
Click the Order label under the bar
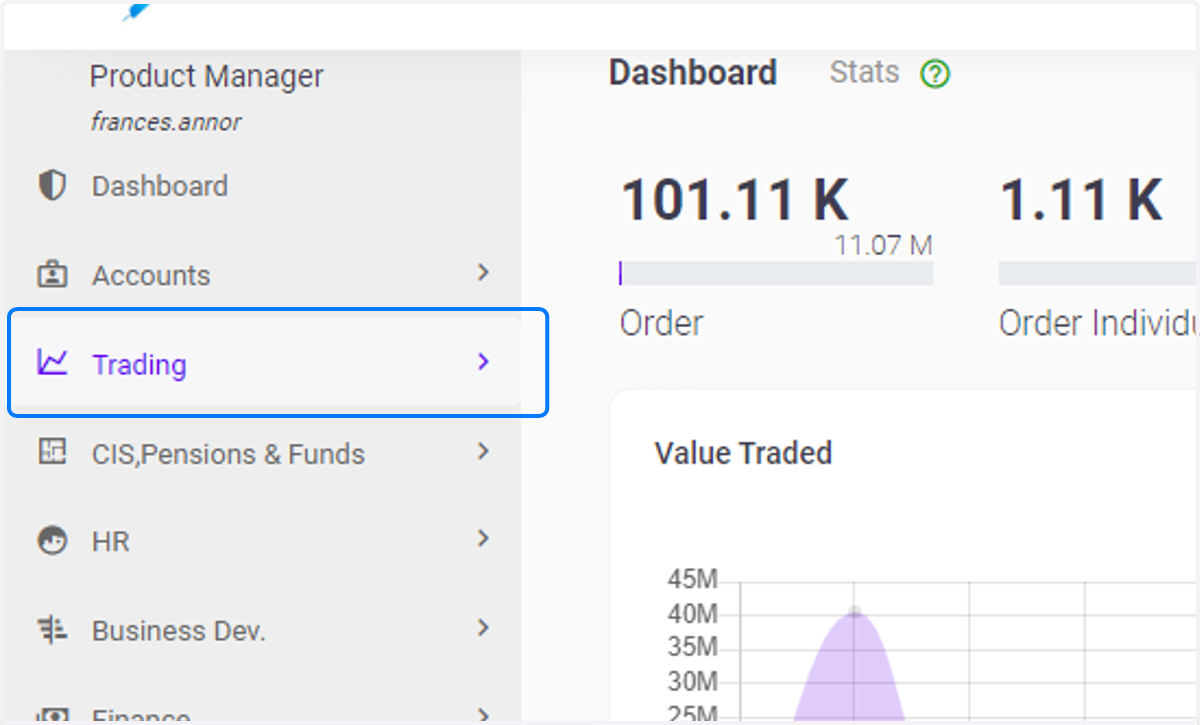(x=661, y=323)
